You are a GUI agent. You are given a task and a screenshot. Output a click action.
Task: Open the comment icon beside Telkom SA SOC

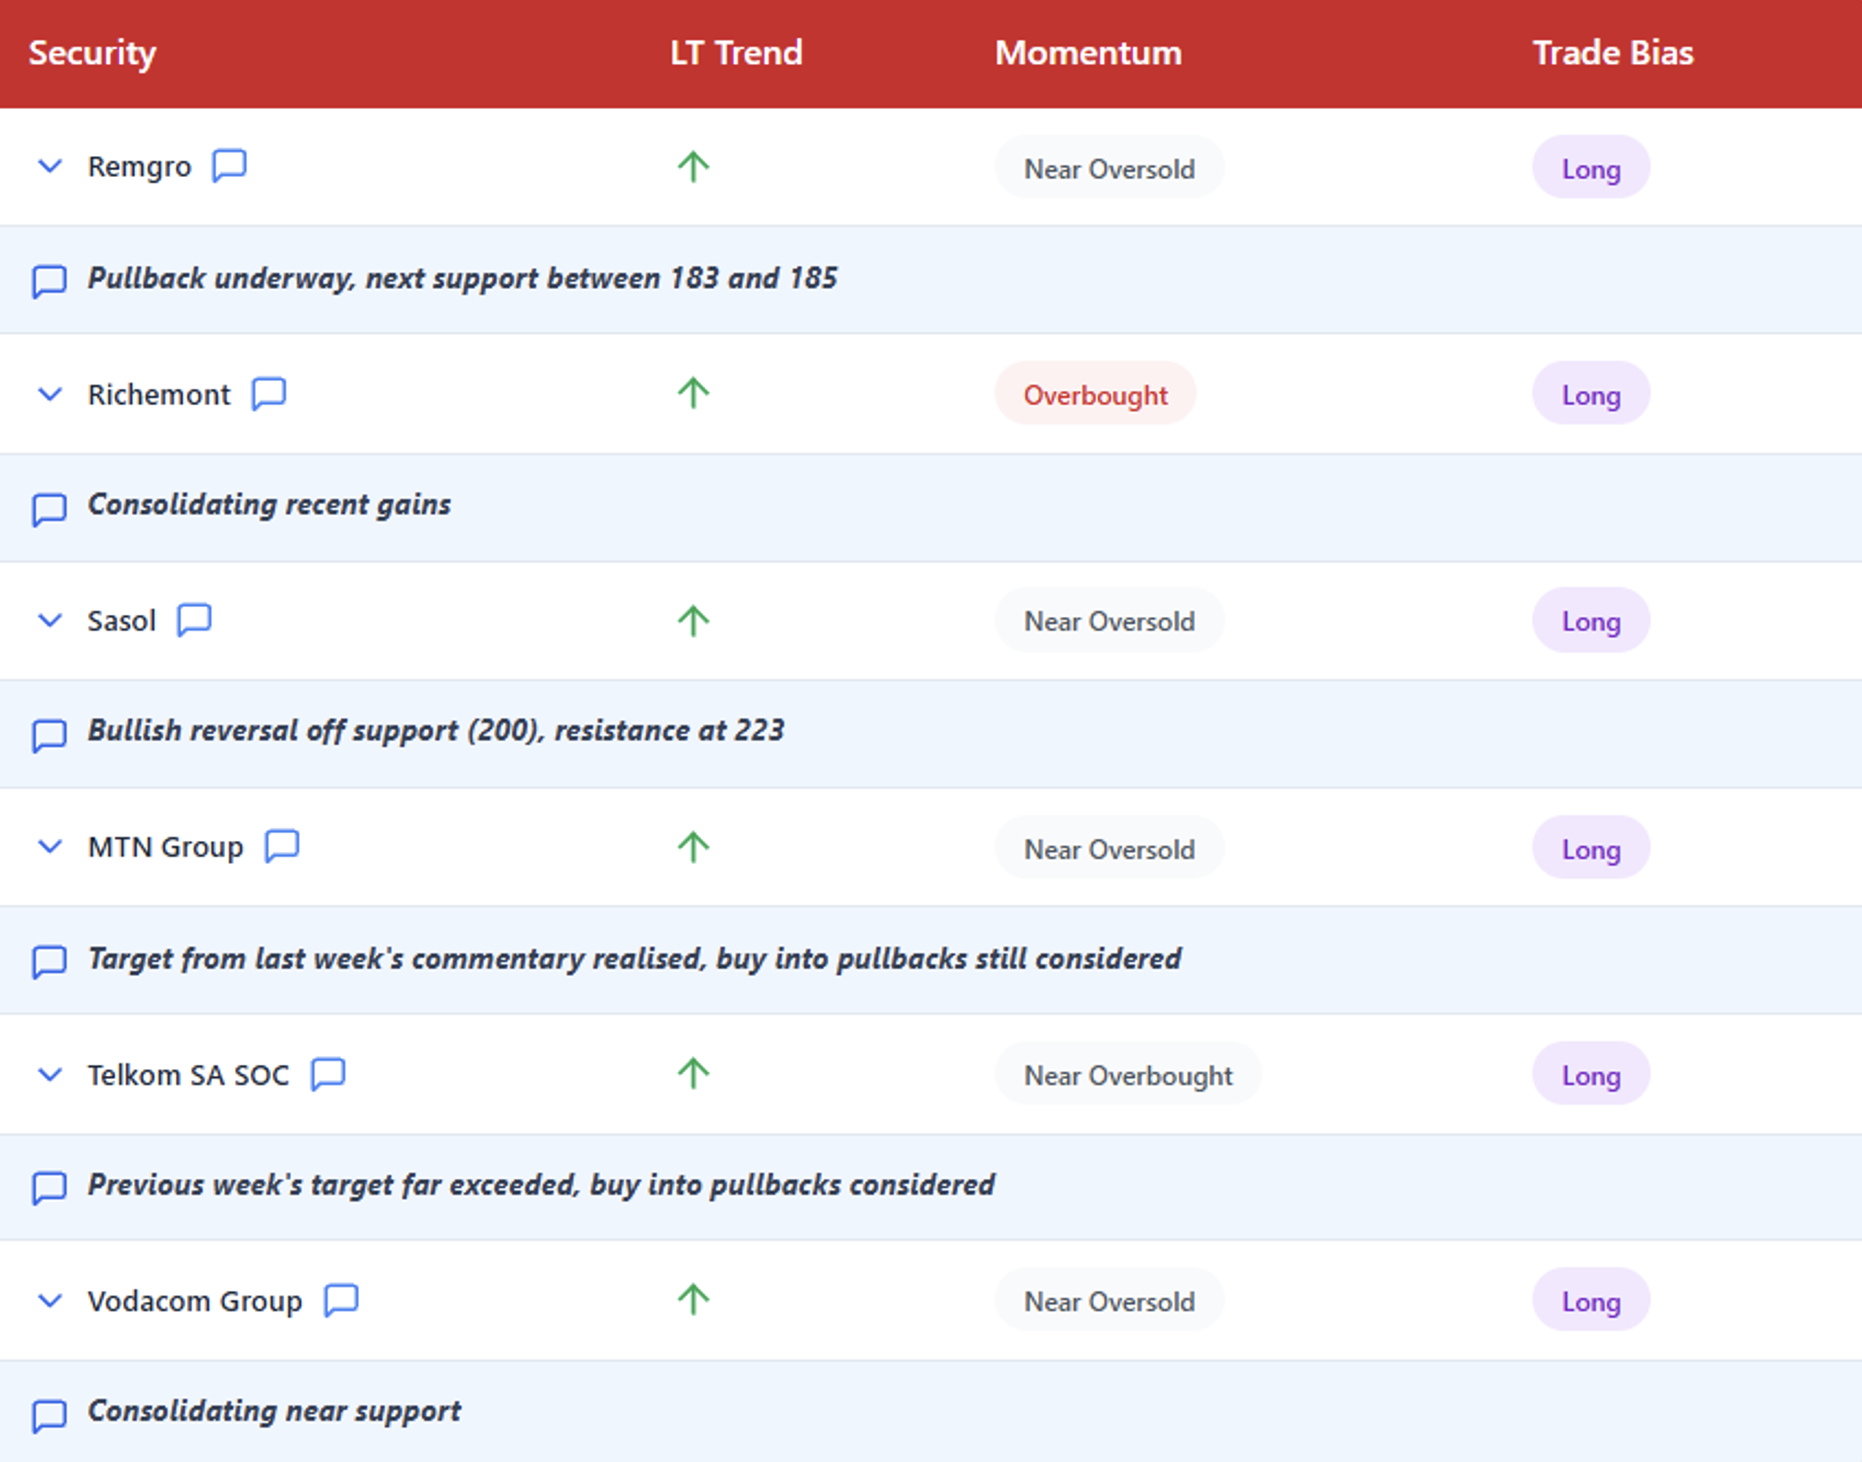328,1074
